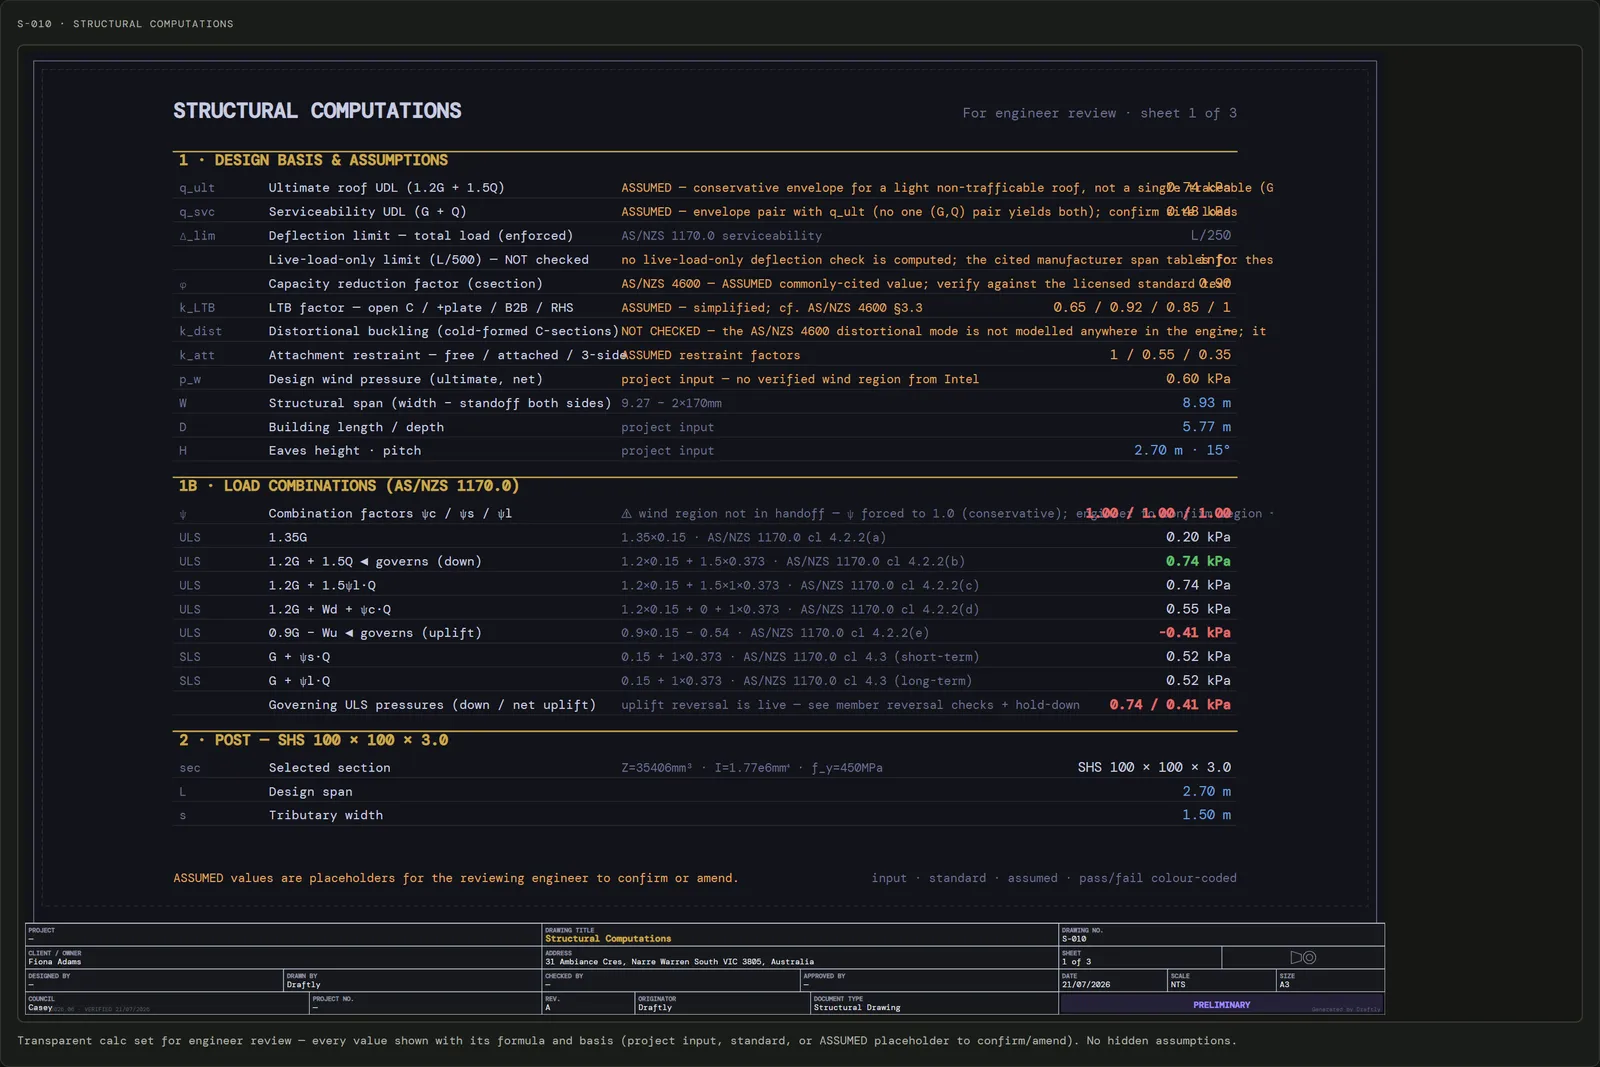Click the '8.93 m' span value
The image size is (1600, 1067).
point(1207,403)
